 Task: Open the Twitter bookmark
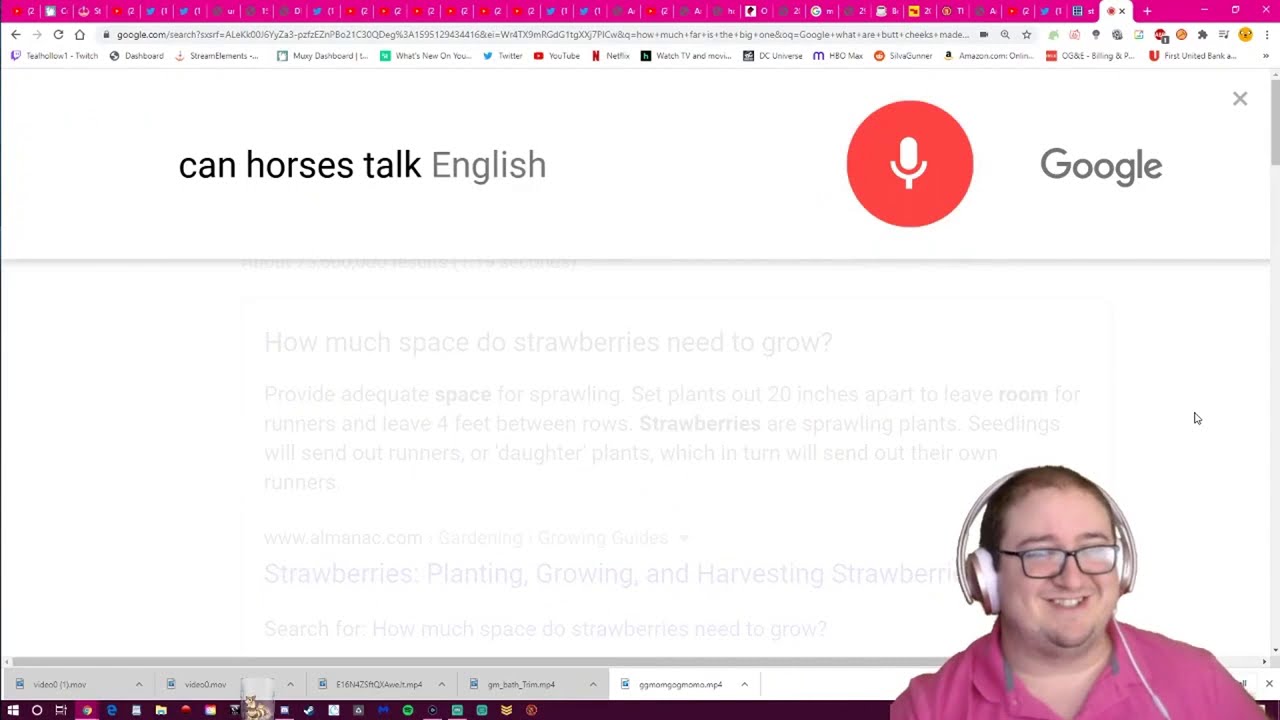tap(502, 56)
